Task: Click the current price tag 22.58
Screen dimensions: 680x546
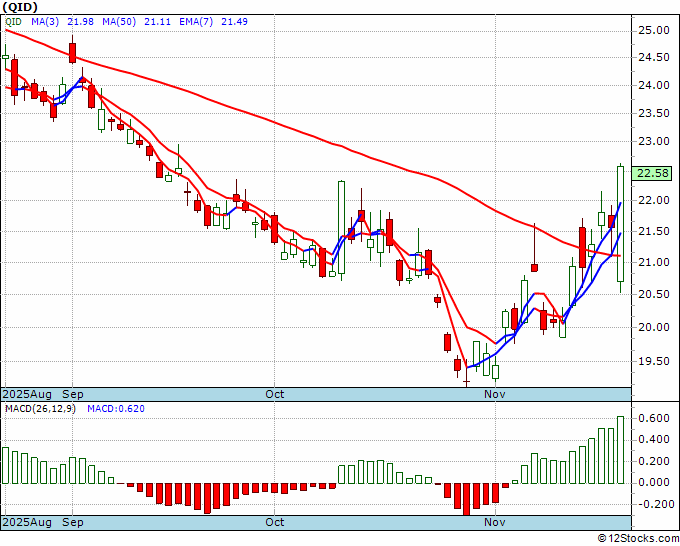Action: [x=652, y=173]
